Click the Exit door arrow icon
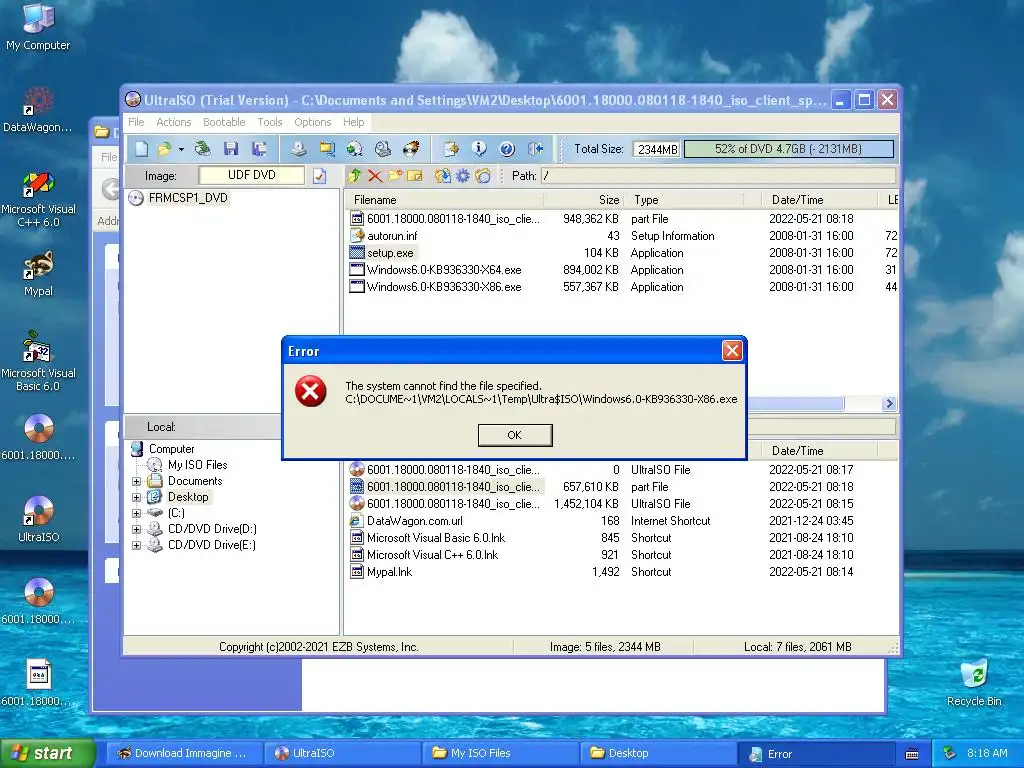Screen dimensions: 1024x768 click(x=536, y=149)
